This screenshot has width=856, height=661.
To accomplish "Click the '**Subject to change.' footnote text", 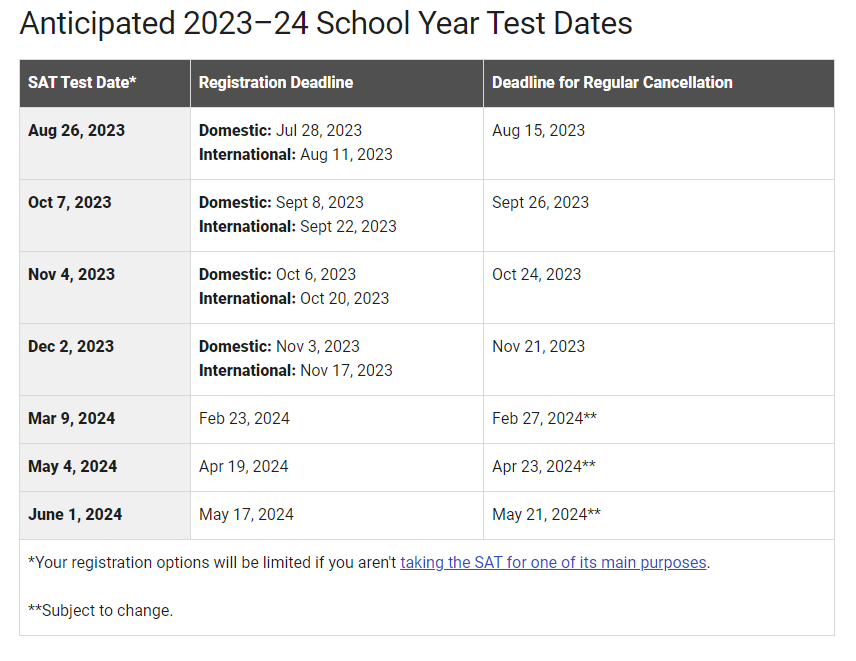I will pos(100,610).
